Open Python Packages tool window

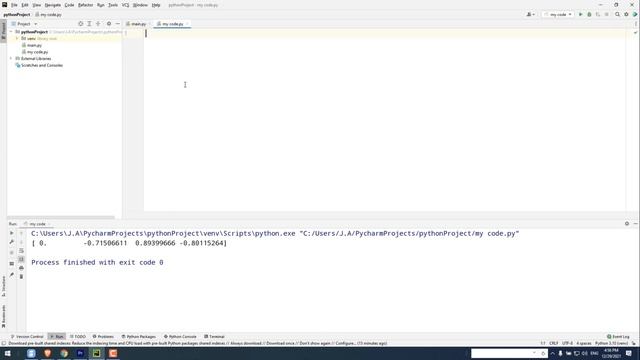(x=139, y=336)
